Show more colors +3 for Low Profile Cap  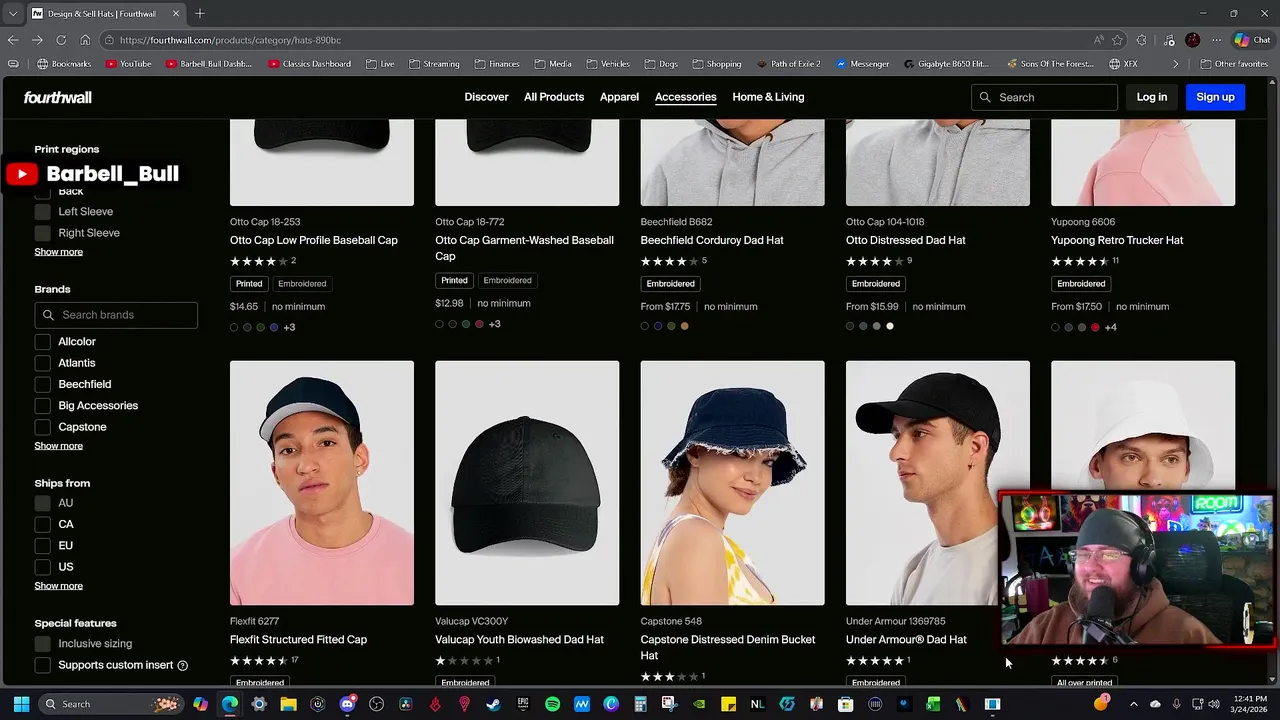pos(289,327)
